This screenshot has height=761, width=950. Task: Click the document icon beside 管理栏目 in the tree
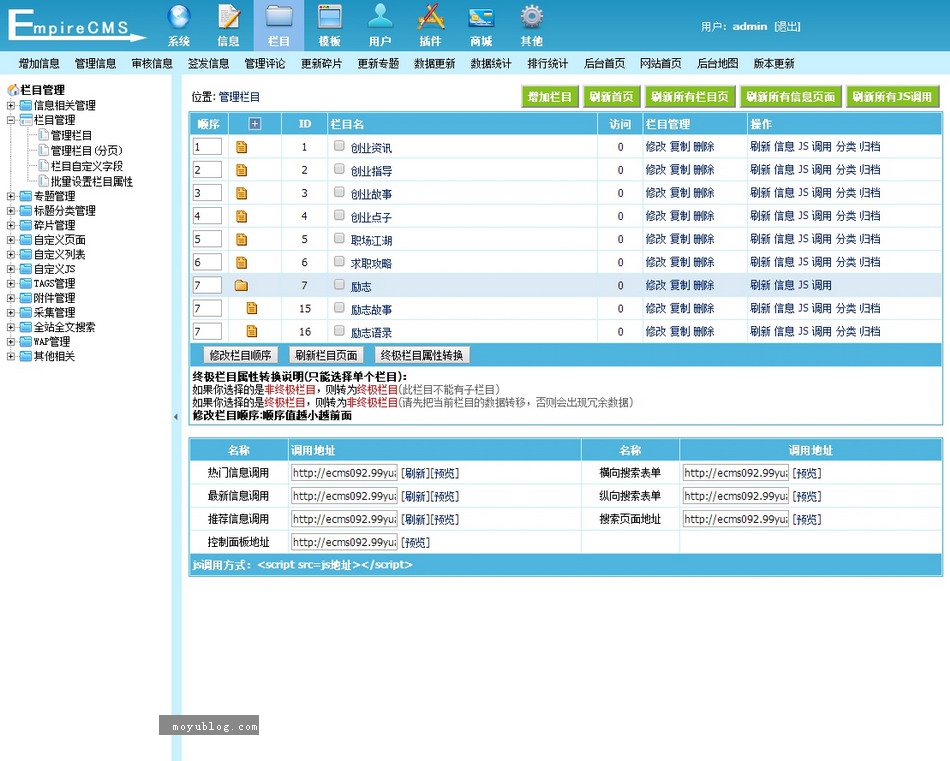point(43,135)
